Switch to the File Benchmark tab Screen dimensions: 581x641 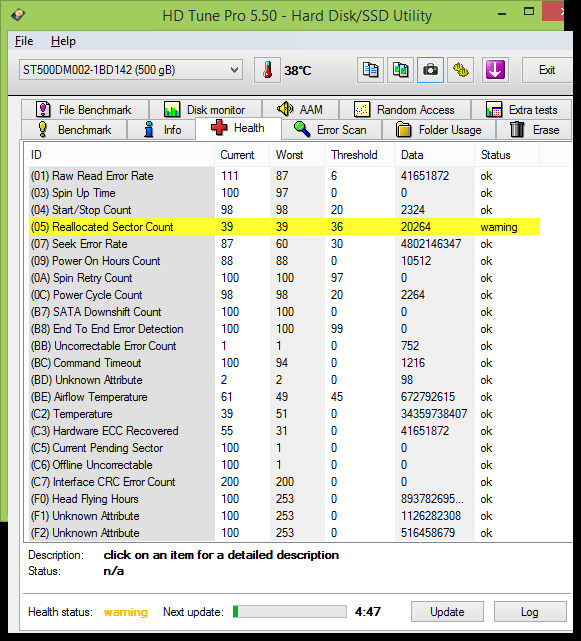[x=85, y=110]
